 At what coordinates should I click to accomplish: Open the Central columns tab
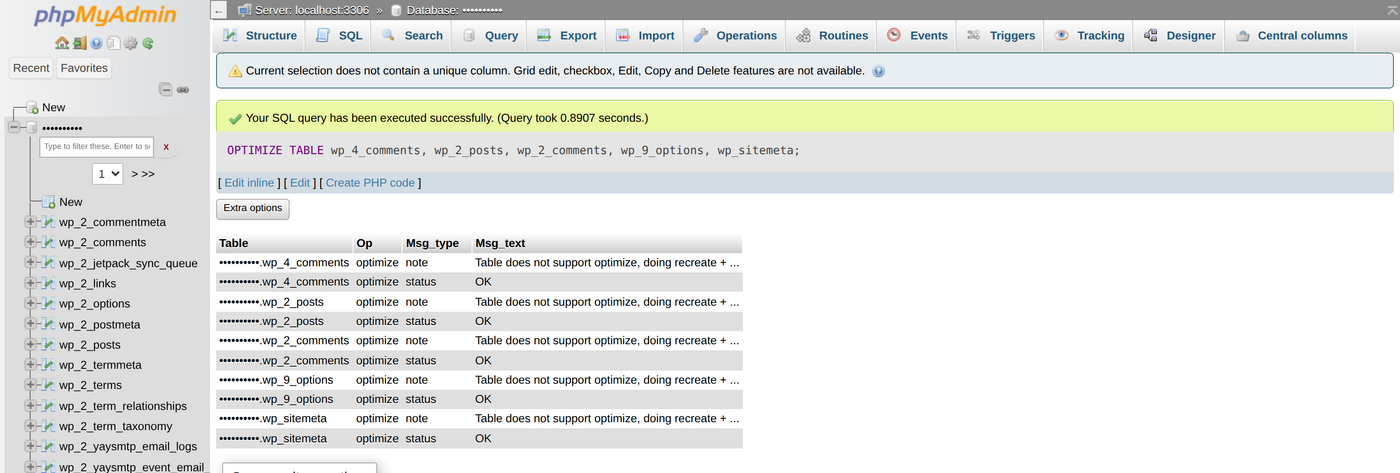click(x=1292, y=36)
